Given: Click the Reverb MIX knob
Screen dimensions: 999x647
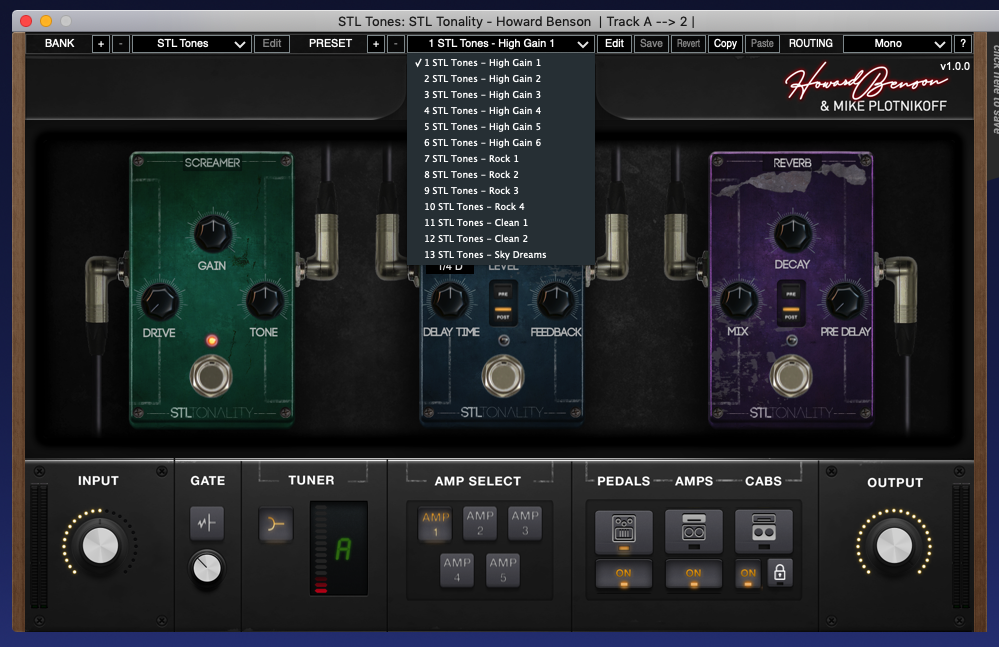Looking at the screenshot, I should coord(739,301).
